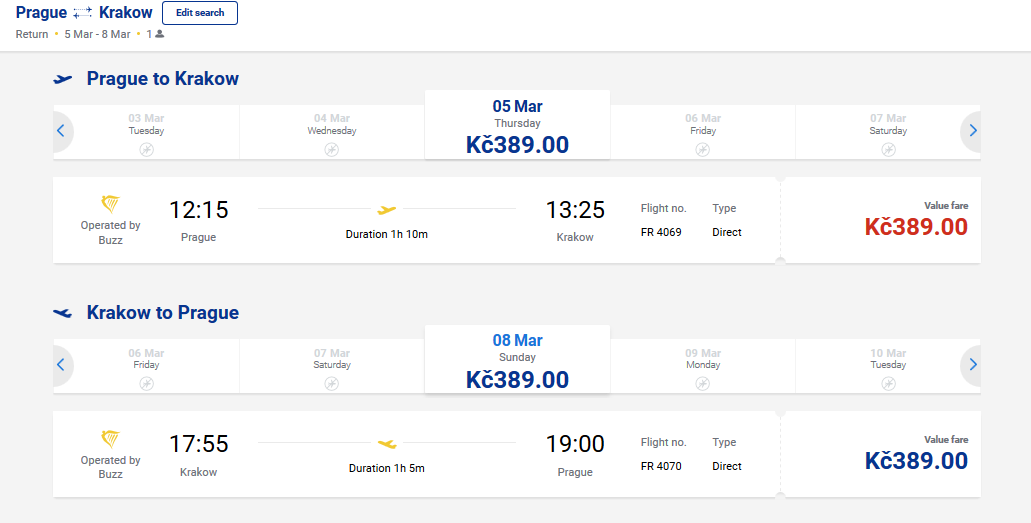This screenshot has width=1031, height=523.
Task: Click no-flight icon under 04 Mar Wednesday
Action: click(x=332, y=150)
